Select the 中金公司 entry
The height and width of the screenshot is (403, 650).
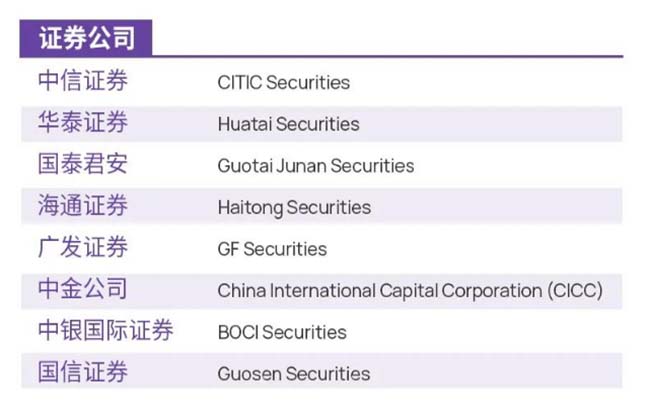(83, 289)
